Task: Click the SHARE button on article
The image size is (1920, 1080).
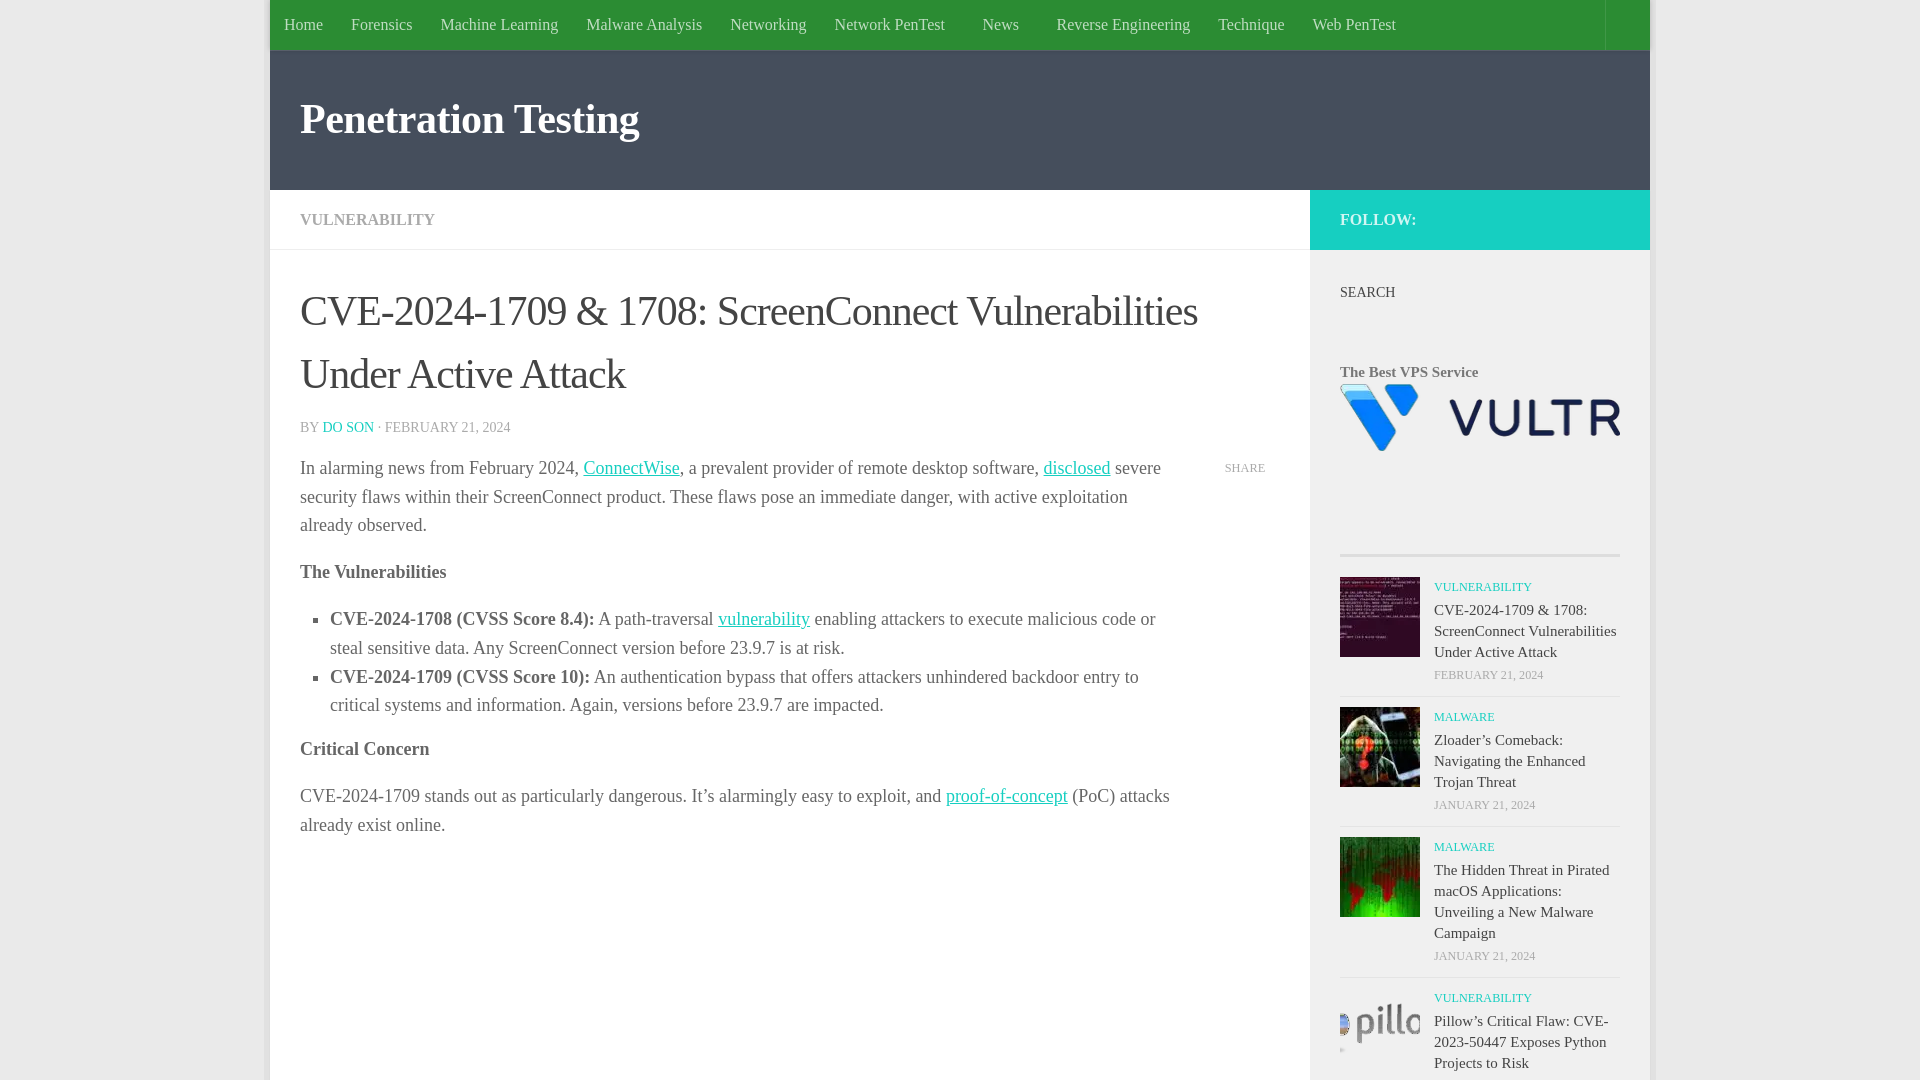Action: (x=1245, y=467)
